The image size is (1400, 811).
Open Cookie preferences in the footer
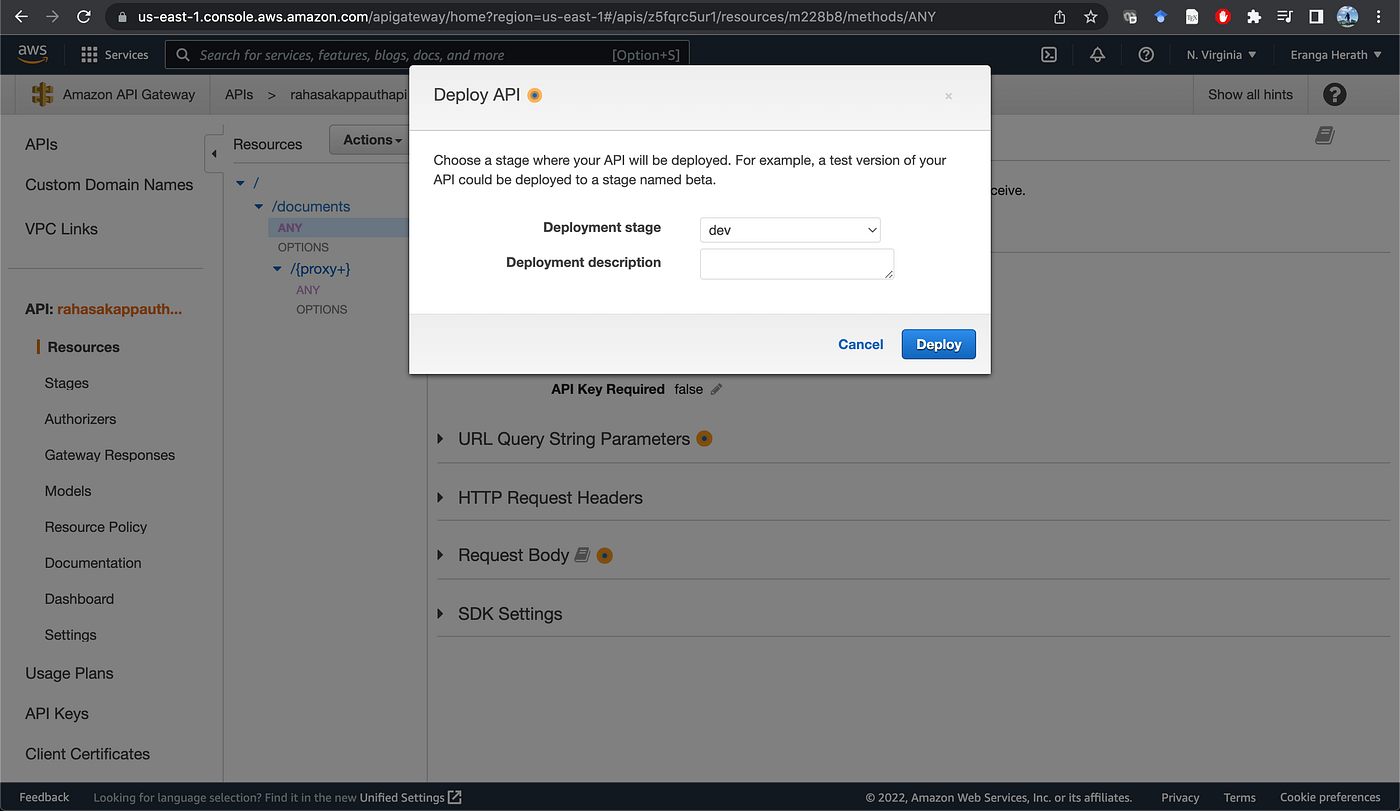click(1330, 797)
